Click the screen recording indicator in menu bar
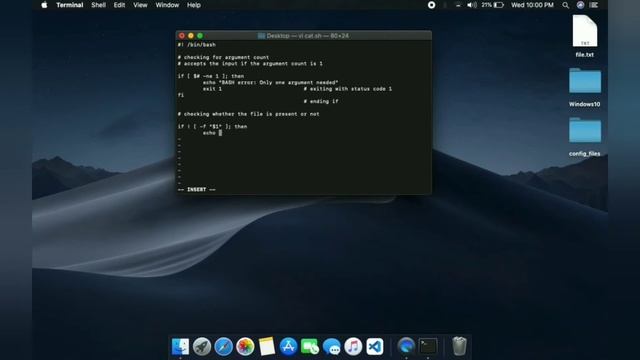640x360 pixels. point(431,5)
